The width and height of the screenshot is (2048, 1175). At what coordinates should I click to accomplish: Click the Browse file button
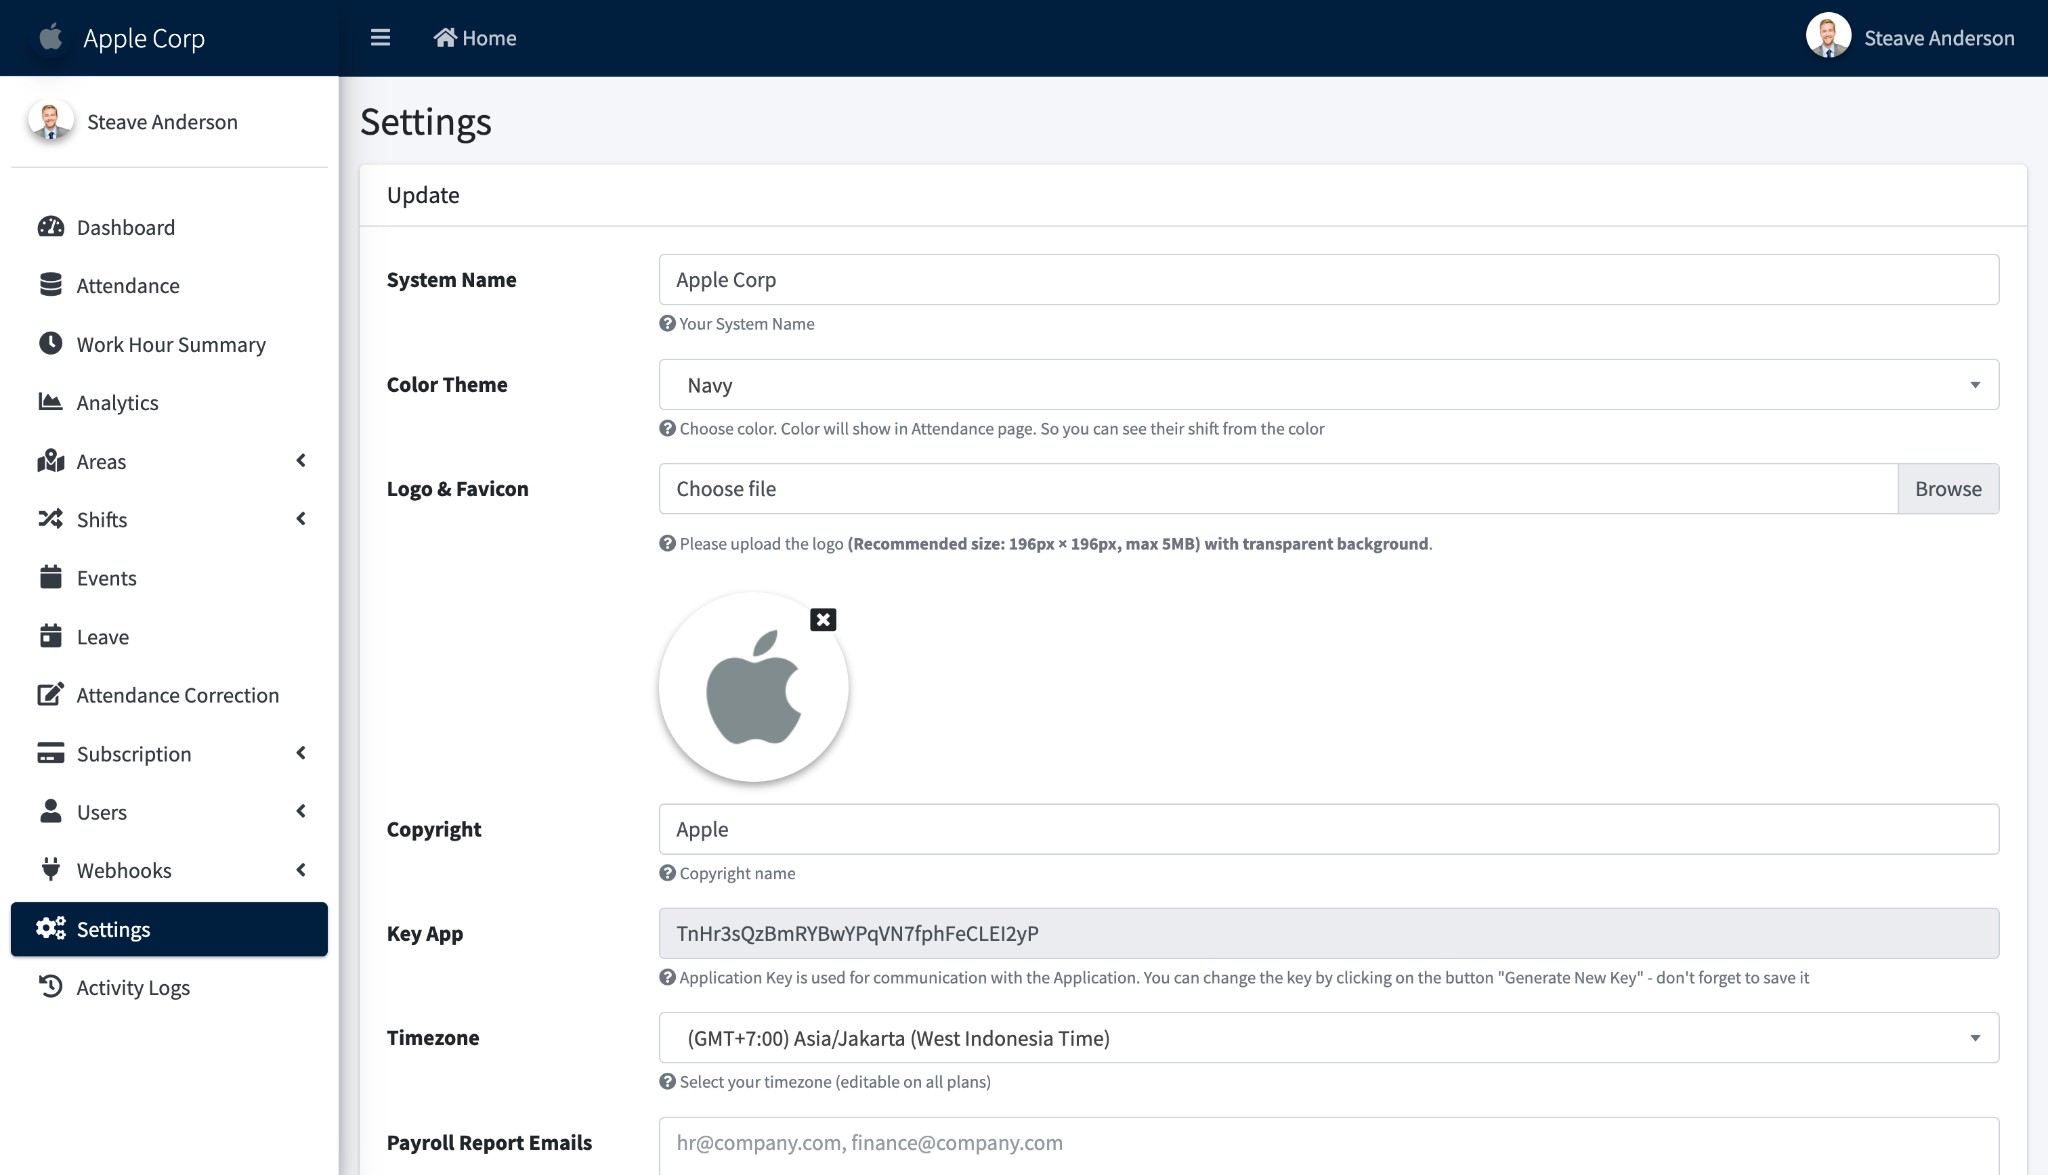[1947, 489]
